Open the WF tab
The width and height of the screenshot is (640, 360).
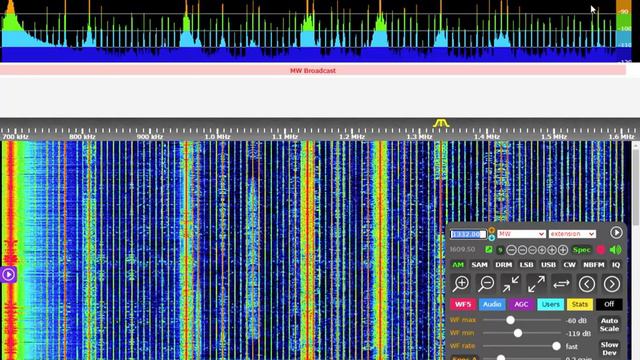coord(463,304)
